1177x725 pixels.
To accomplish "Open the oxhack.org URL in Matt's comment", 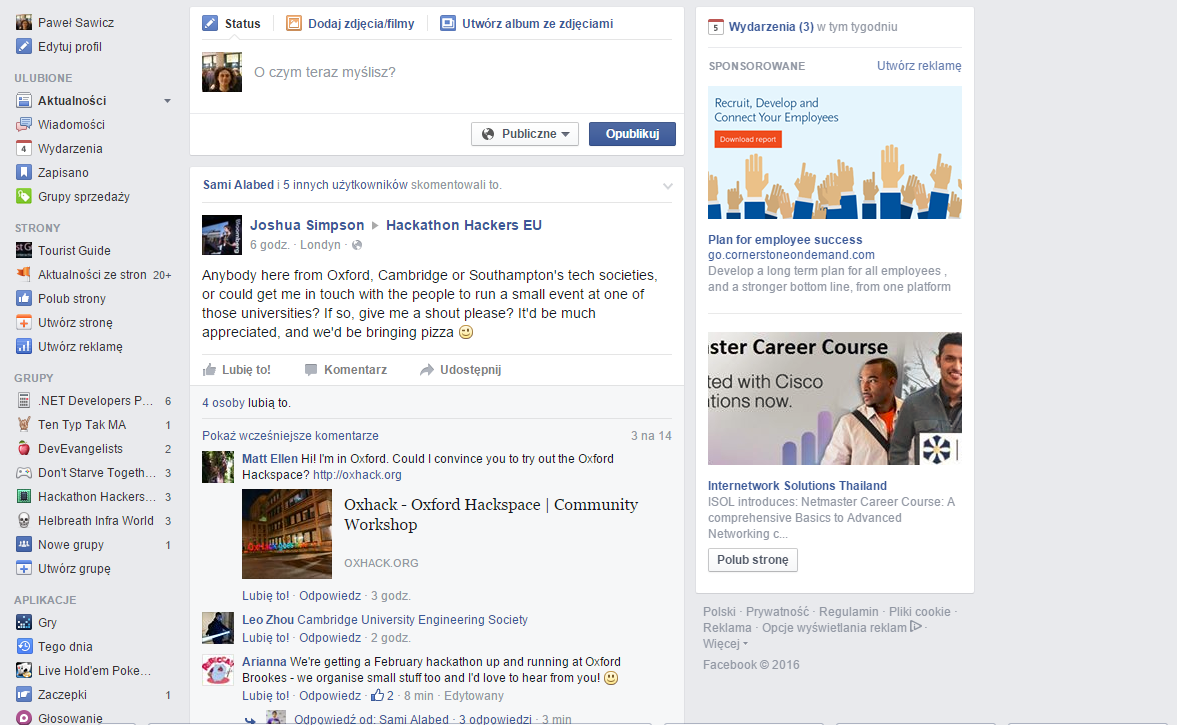I will pos(357,474).
